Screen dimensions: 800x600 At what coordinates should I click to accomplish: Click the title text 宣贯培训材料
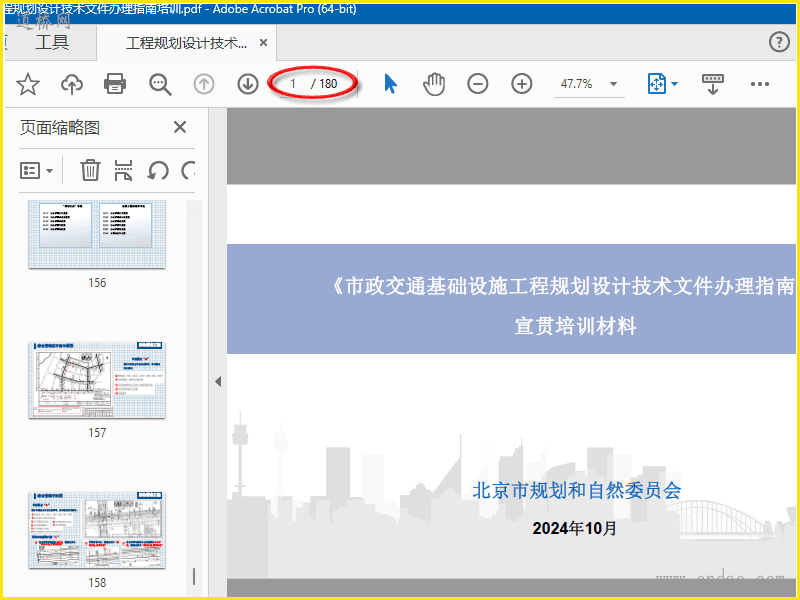[575, 326]
